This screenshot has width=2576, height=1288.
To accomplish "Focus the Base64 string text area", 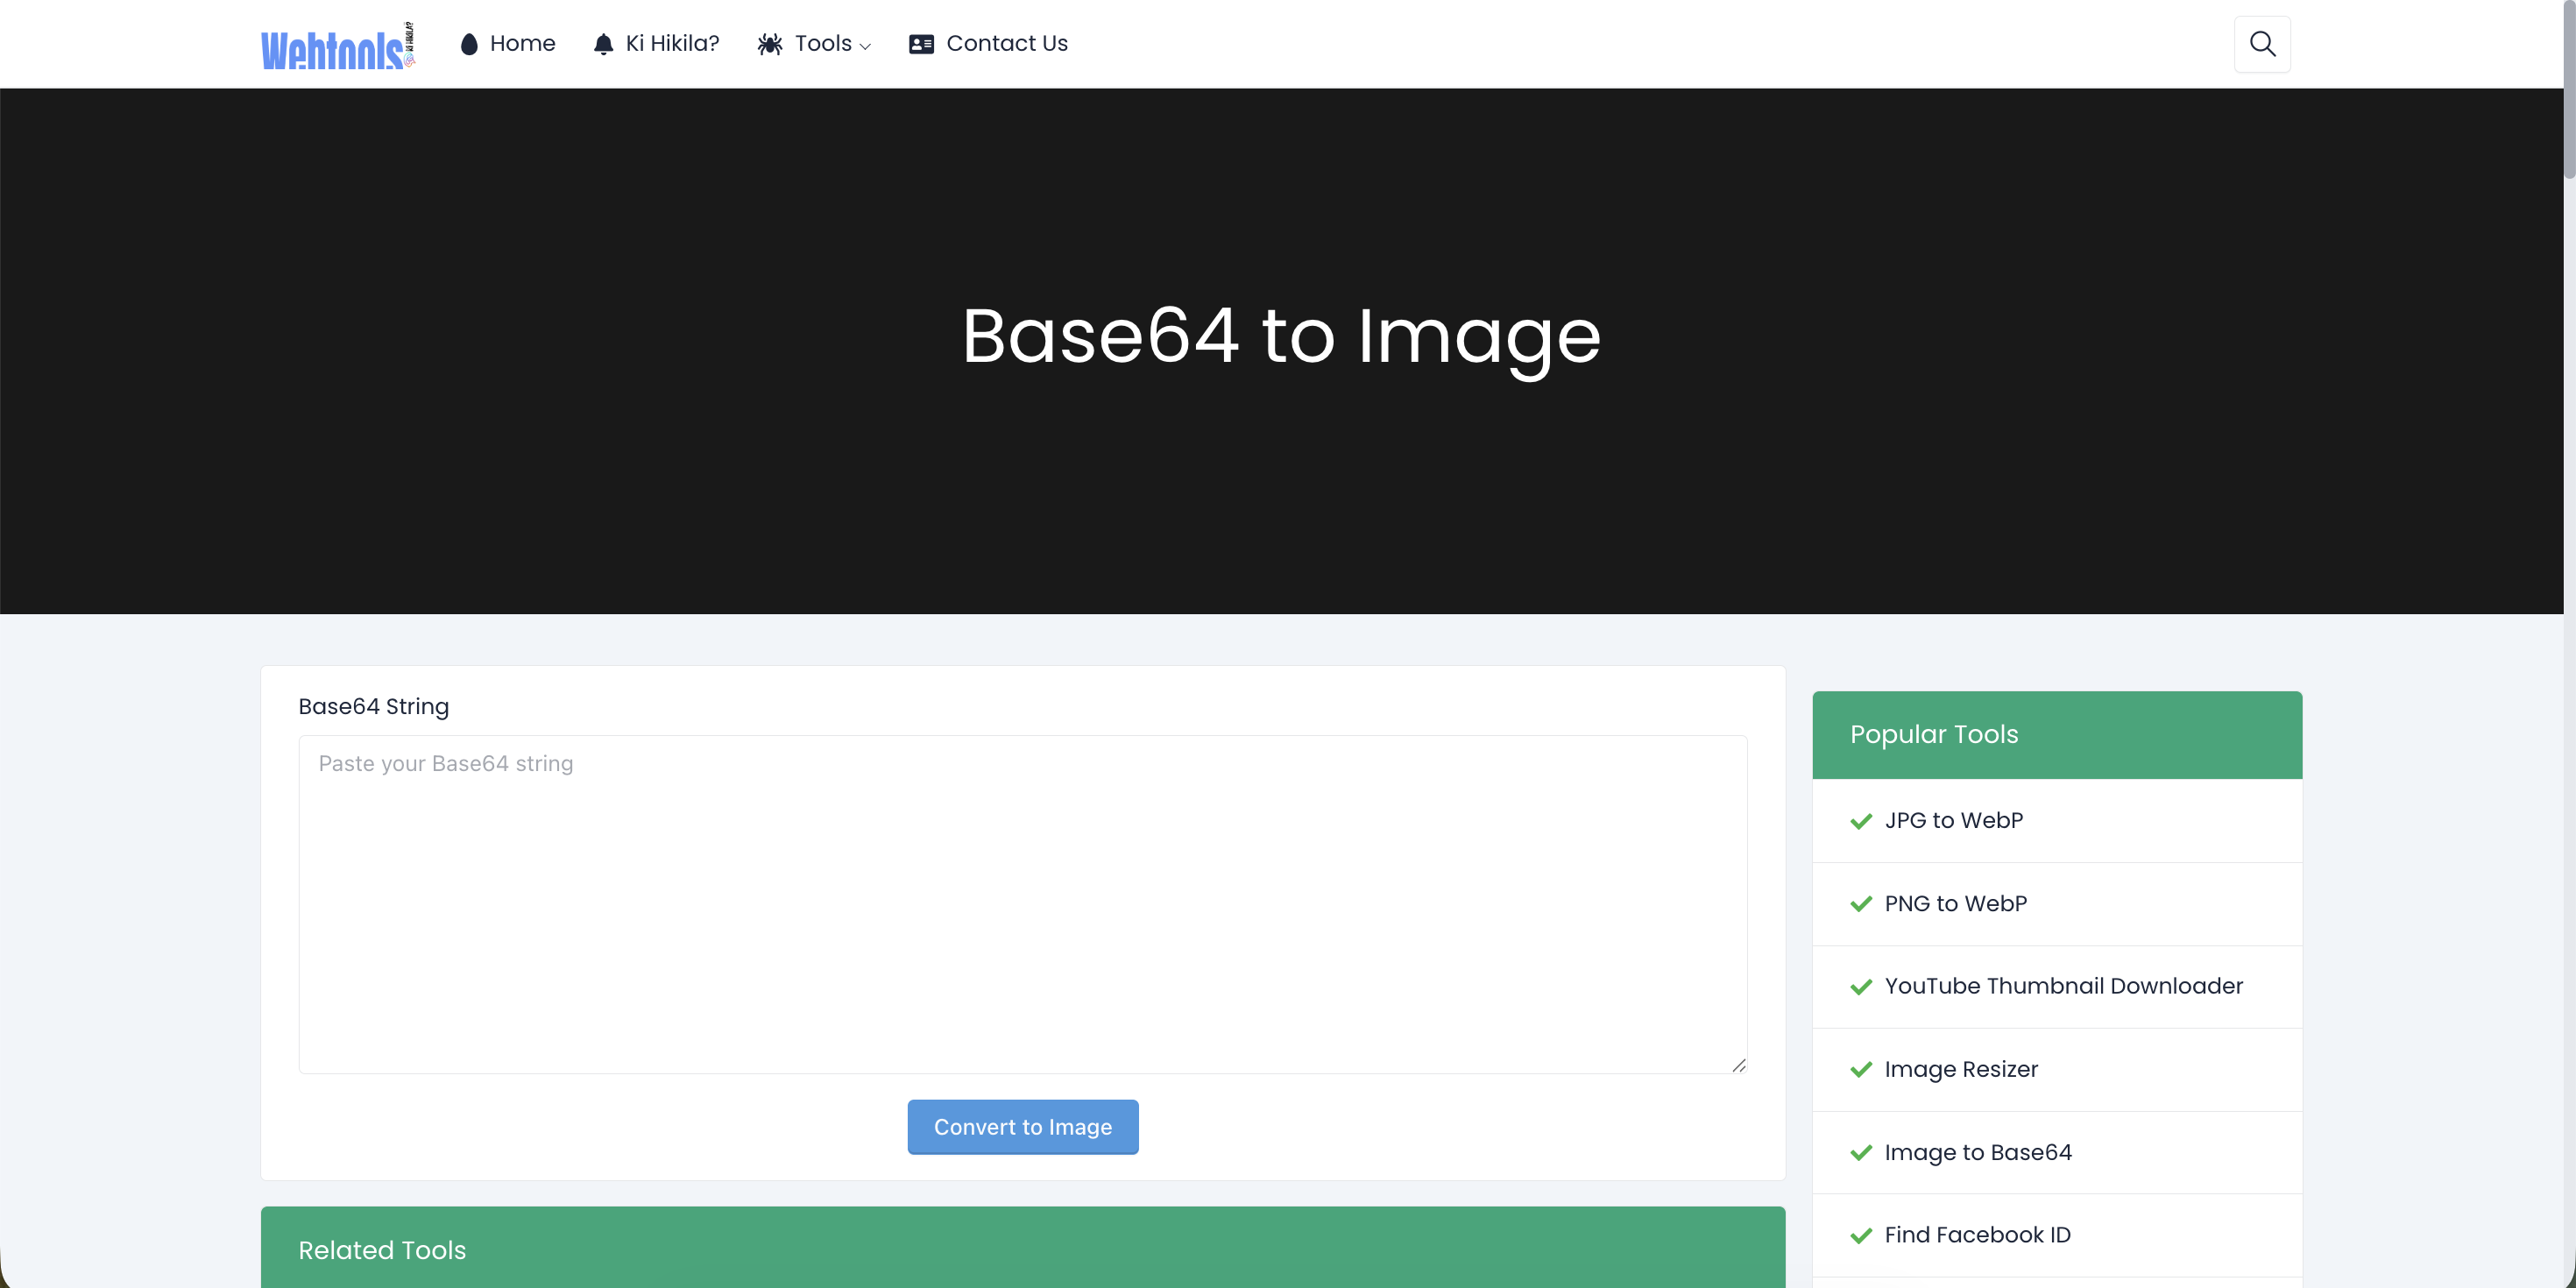I will pyautogui.click(x=1023, y=905).
